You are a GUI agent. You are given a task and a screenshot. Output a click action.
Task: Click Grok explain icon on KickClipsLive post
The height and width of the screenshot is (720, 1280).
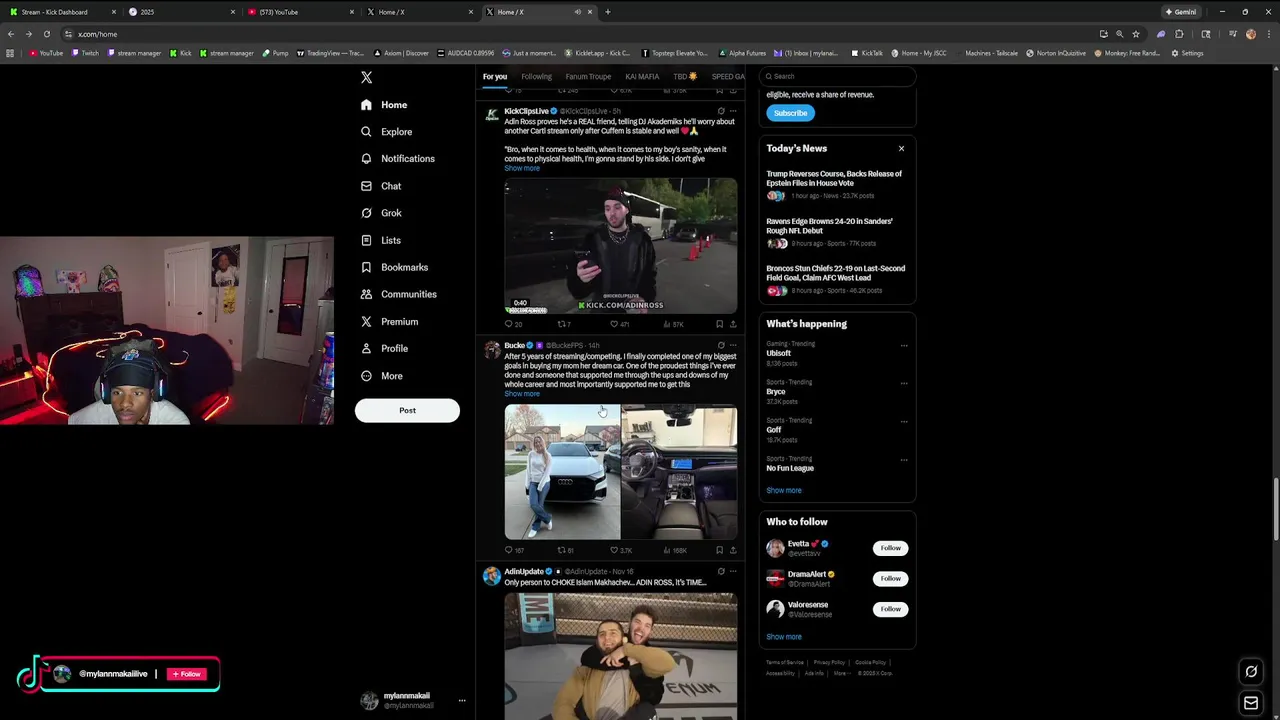720,111
